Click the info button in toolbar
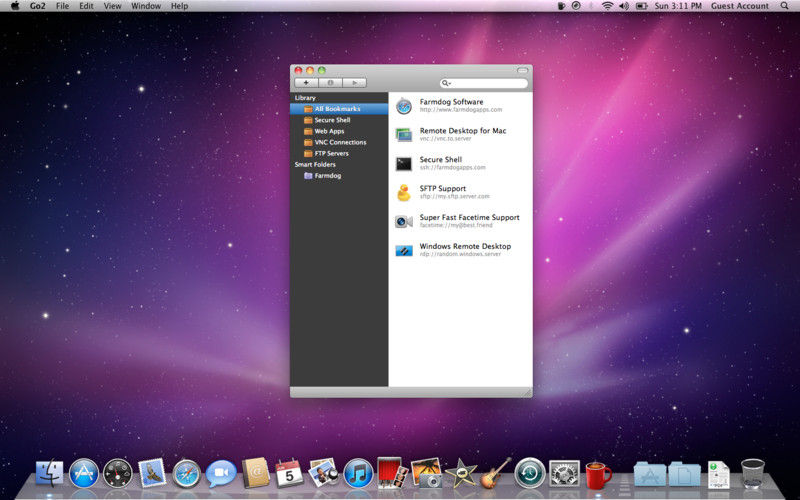 pos(330,83)
